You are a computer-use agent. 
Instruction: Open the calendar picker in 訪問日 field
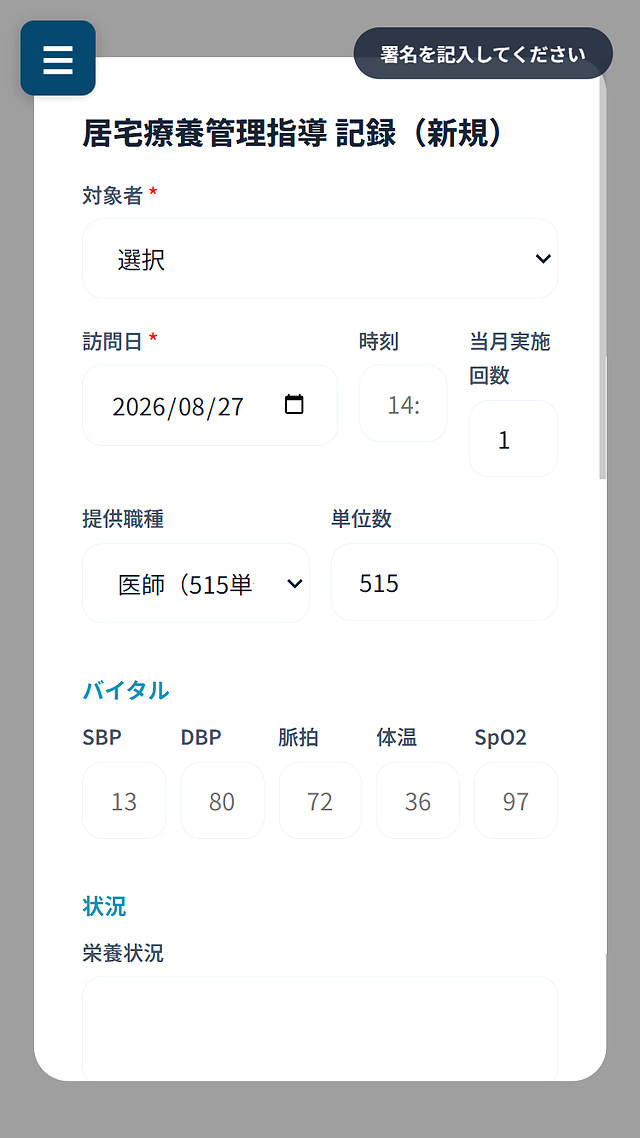tap(294, 405)
